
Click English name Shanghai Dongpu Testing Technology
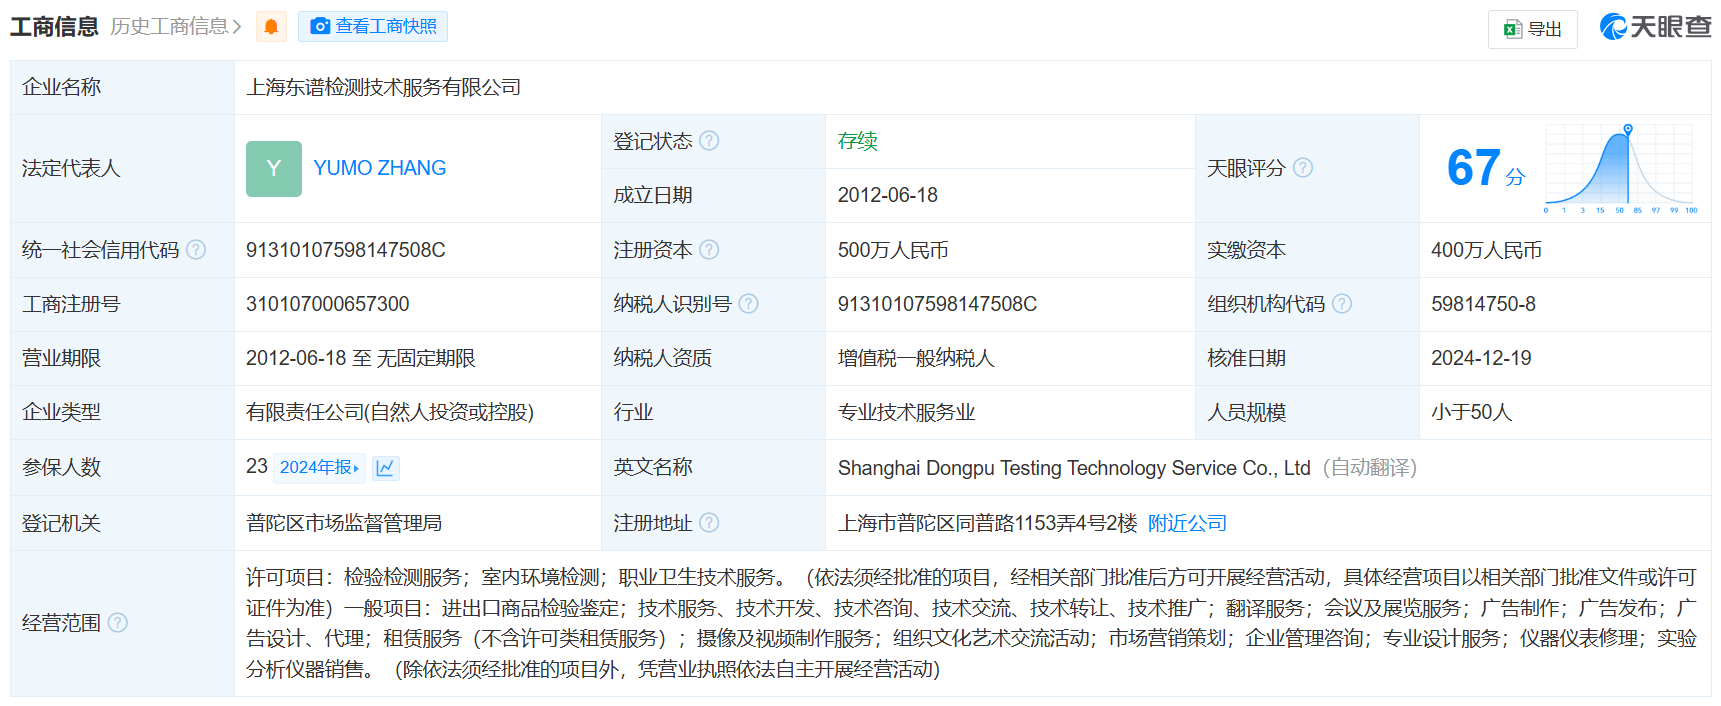1074,468
